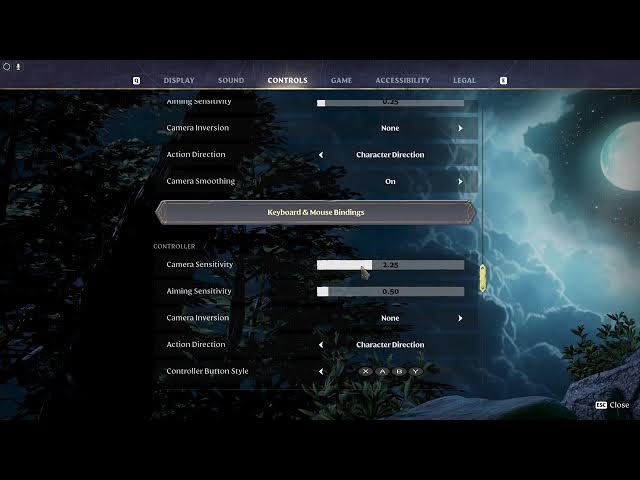Click left arrow of controller Action Direction

[321, 344]
